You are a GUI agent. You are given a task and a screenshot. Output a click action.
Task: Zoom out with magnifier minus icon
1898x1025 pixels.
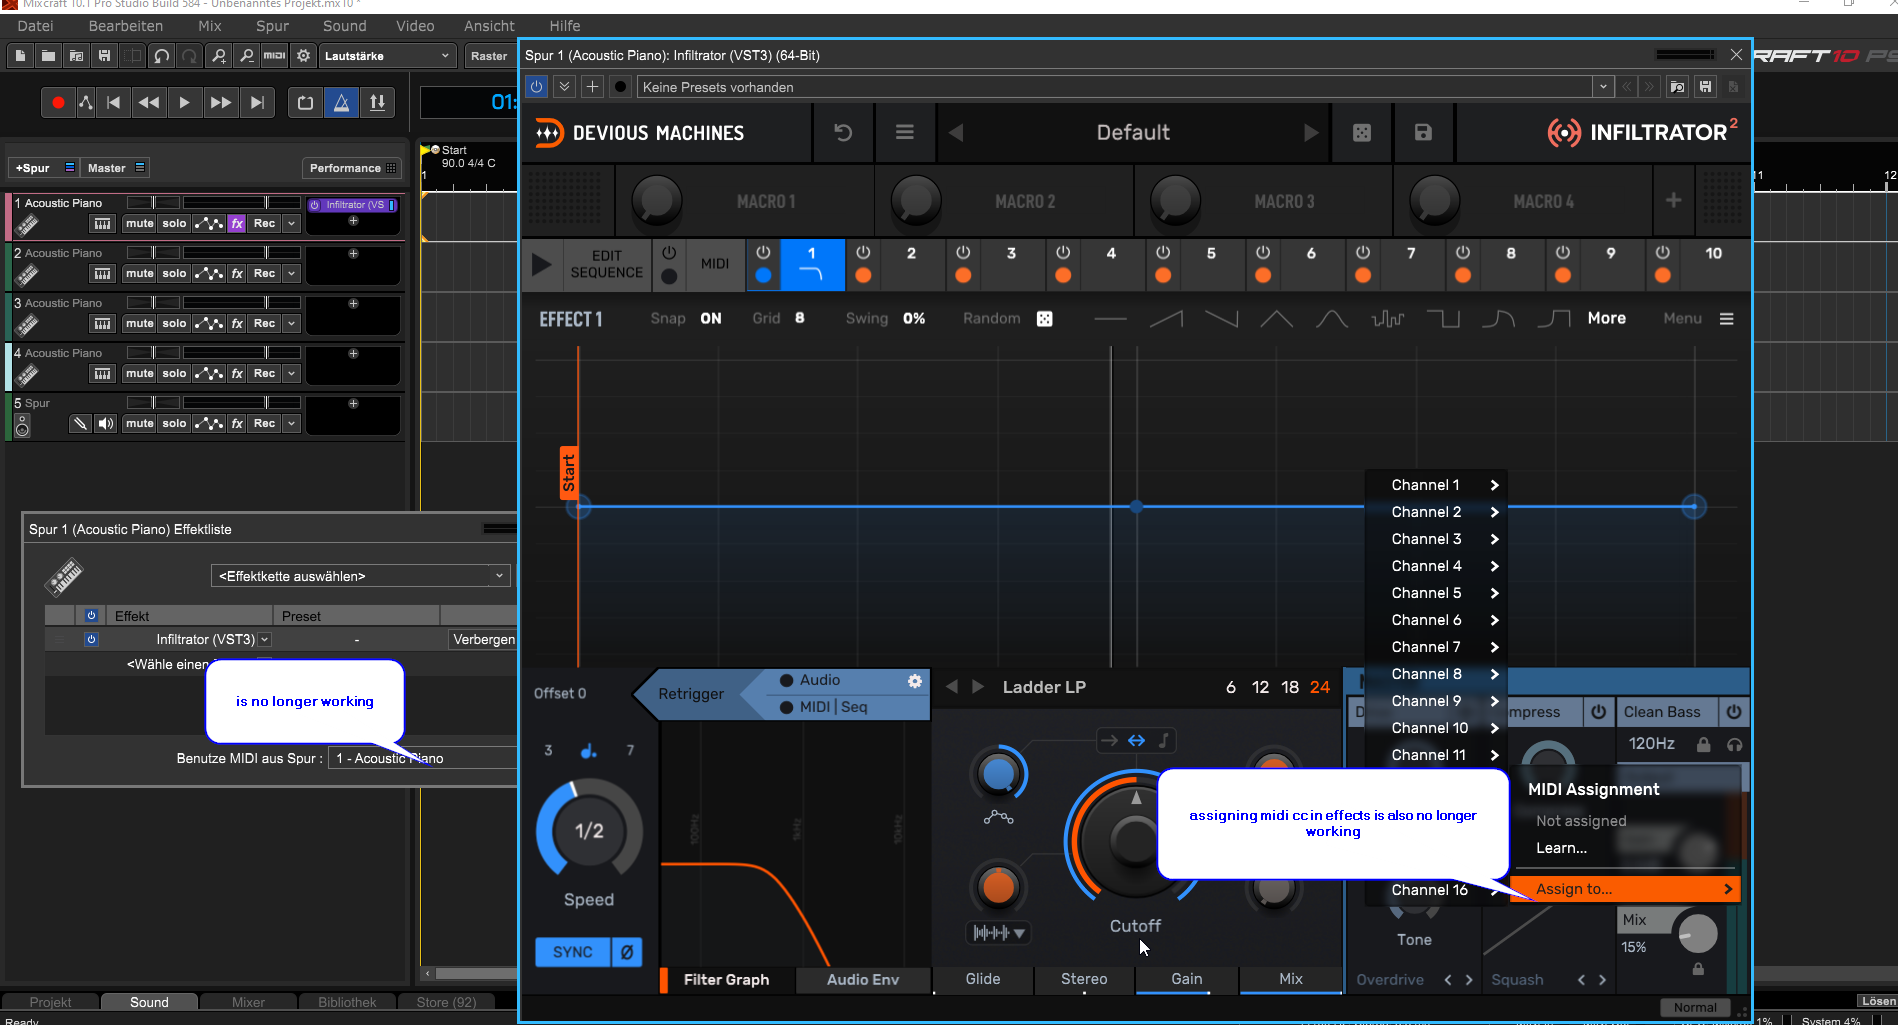[x=246, y=56]
